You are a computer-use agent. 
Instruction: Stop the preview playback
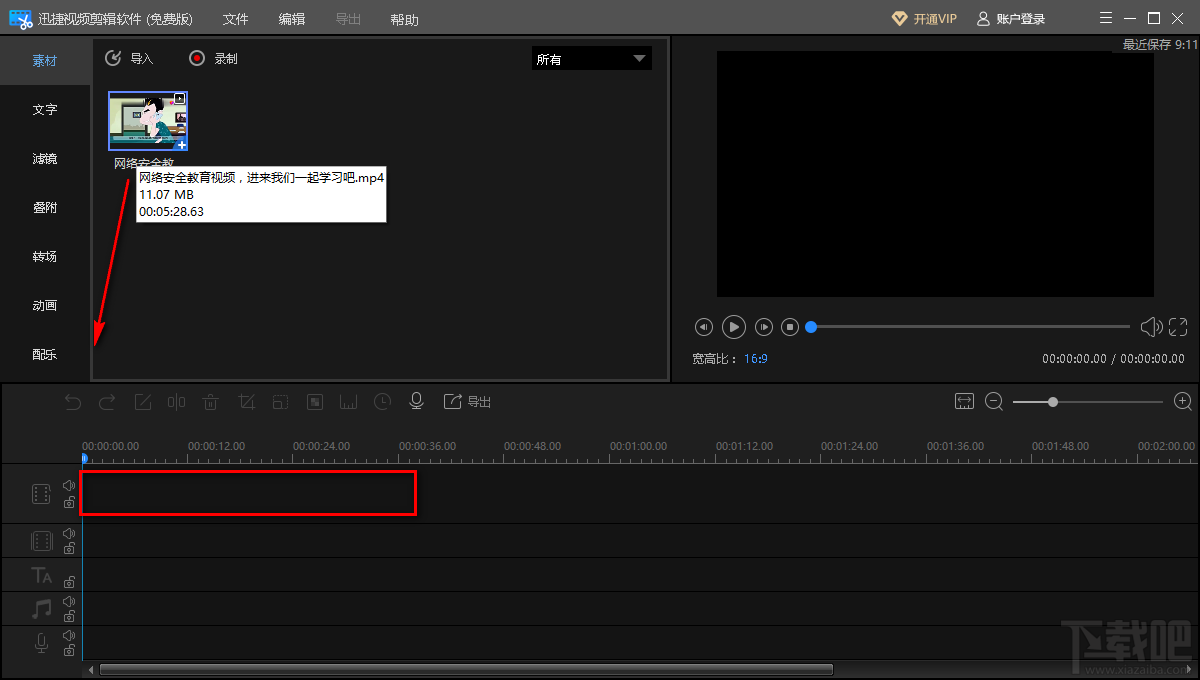click(x=790, y=327)
